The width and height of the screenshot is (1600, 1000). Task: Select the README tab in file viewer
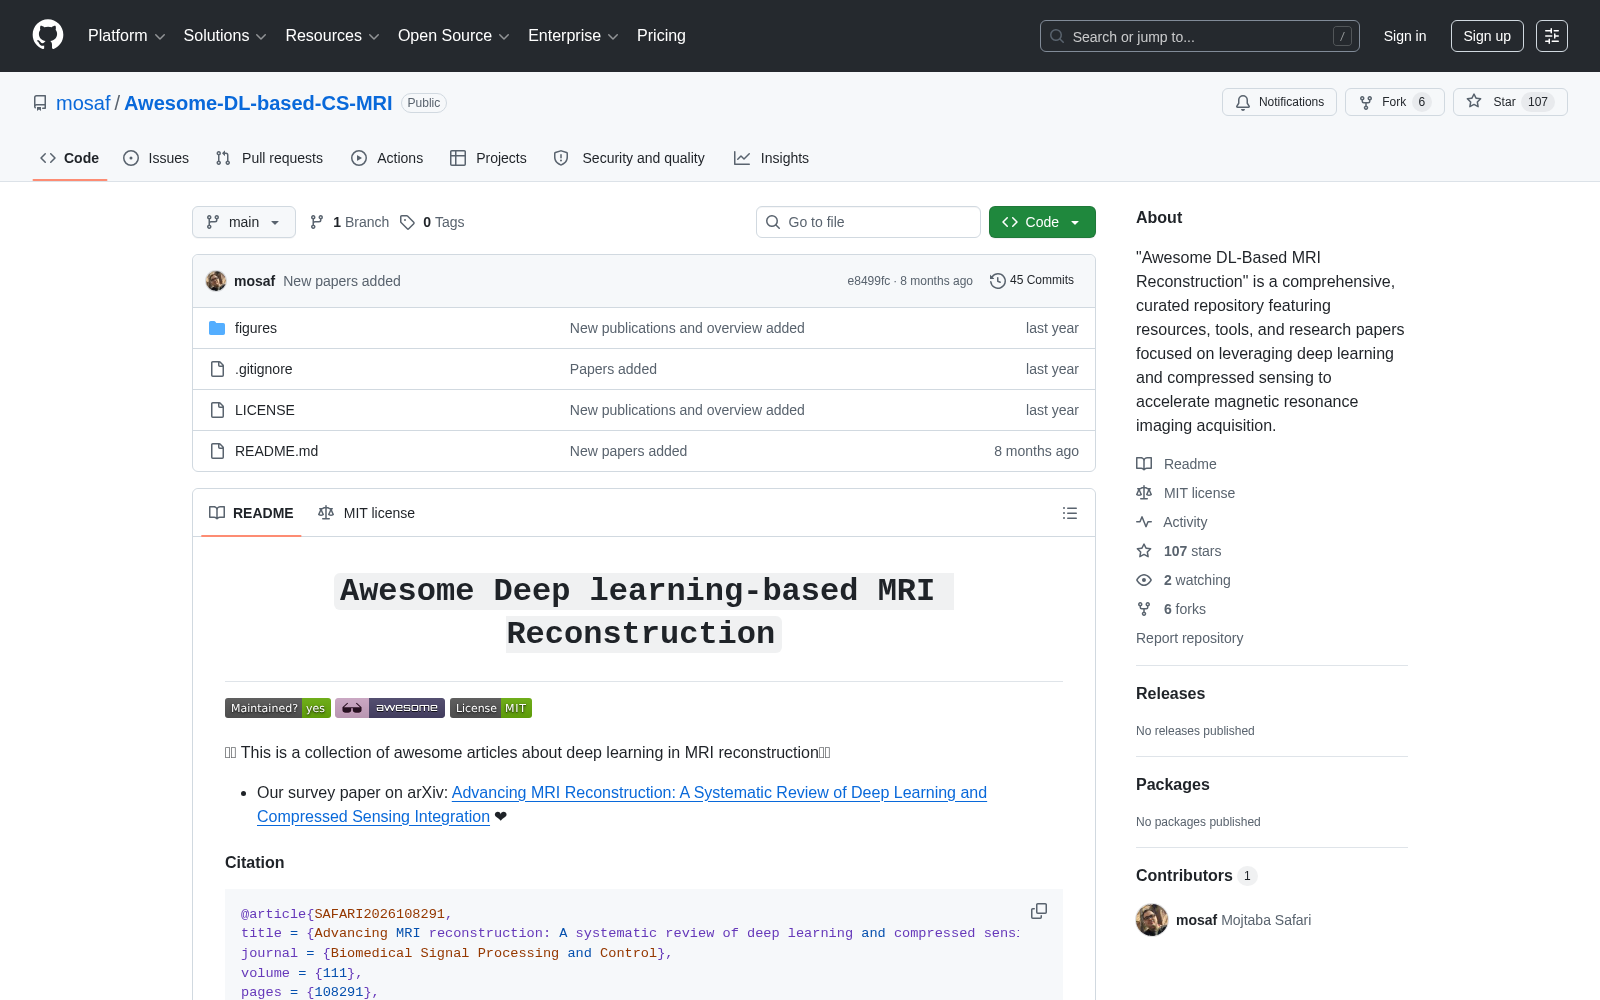pos(251,513)
